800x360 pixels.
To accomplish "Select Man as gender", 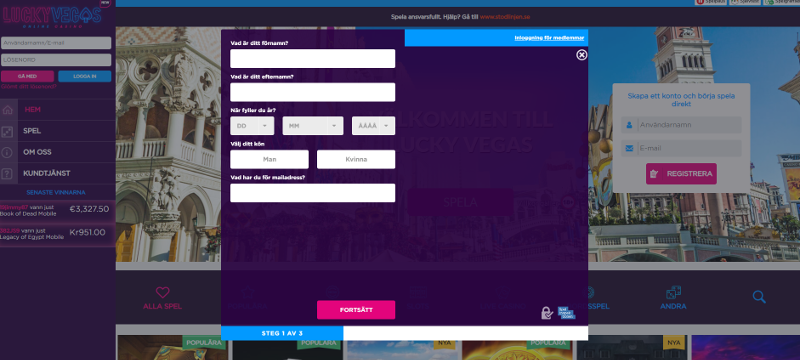I will 269,159.
